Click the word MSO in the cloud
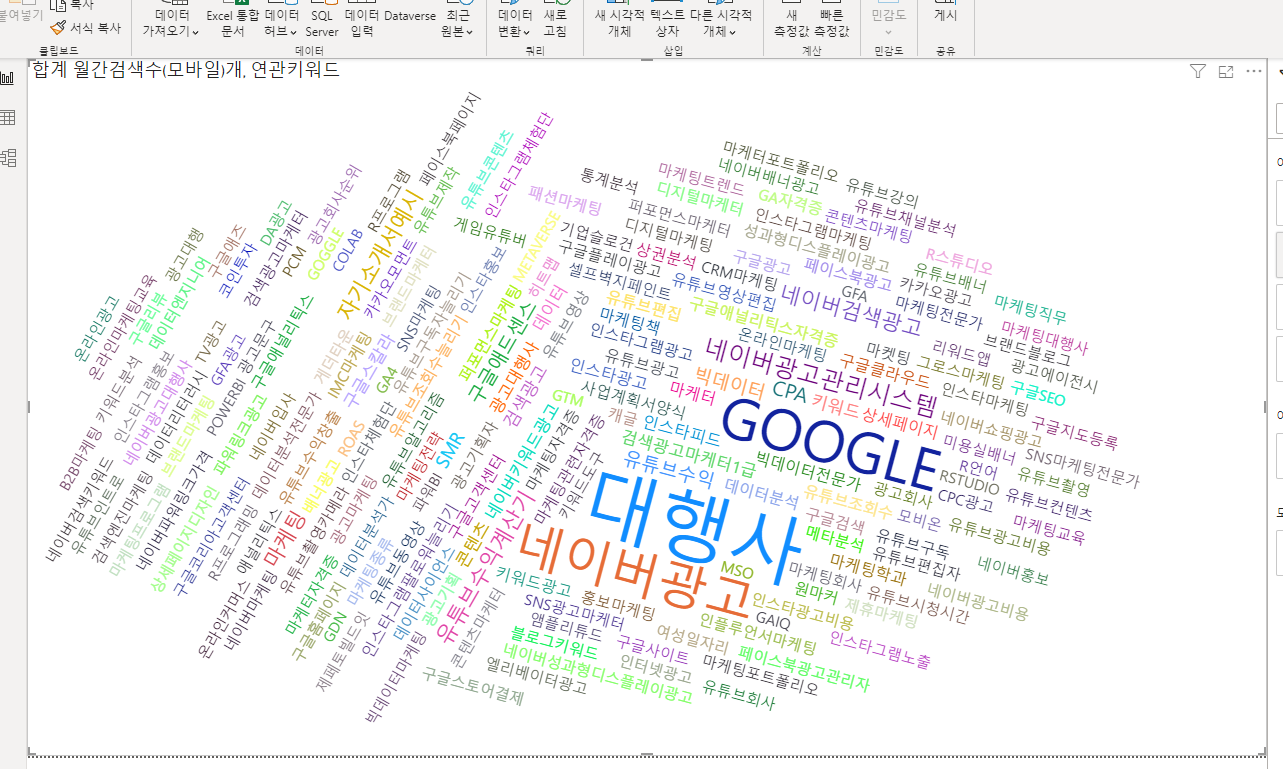The image size is (1283, 769). coord(737,570)
